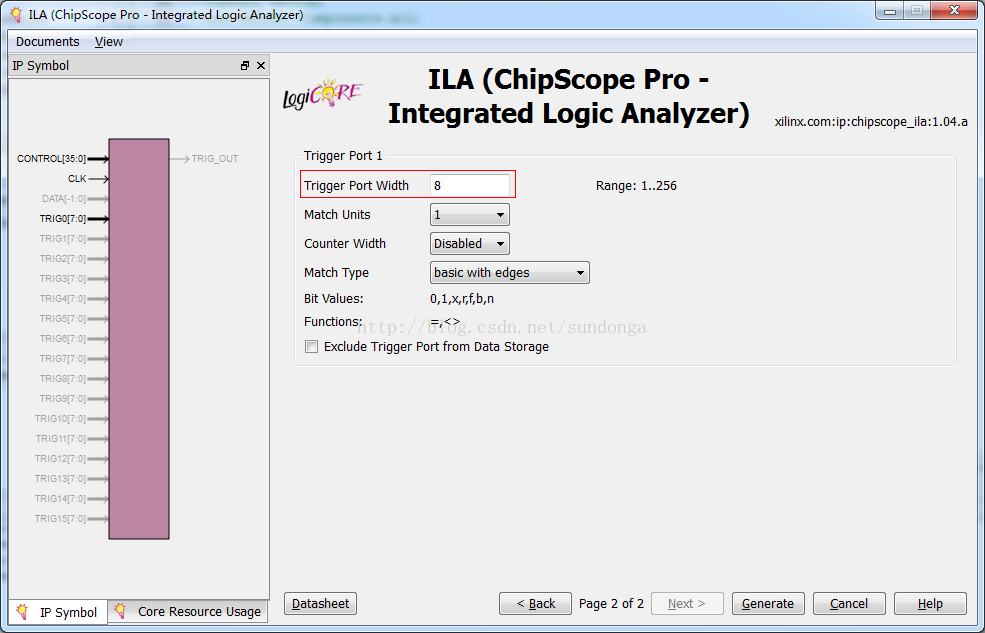Open the Match Type dropdown
The height and width of the screenshot is (633, 985).
(509, 273)
